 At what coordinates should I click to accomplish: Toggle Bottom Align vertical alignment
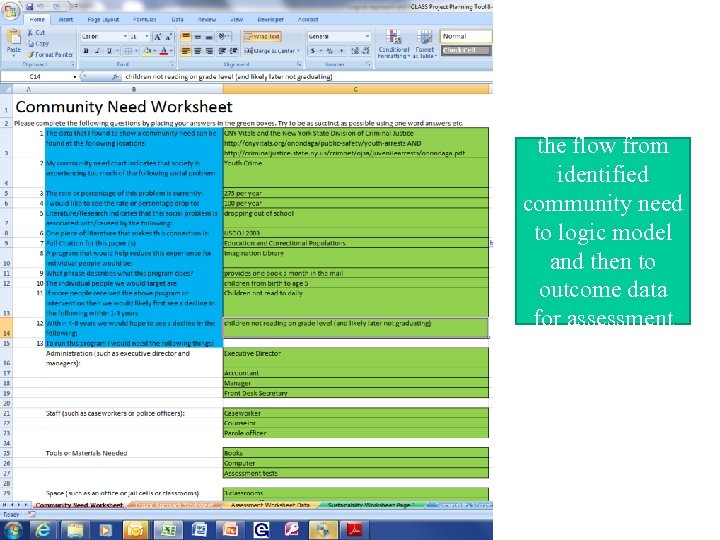click(209, 37)
